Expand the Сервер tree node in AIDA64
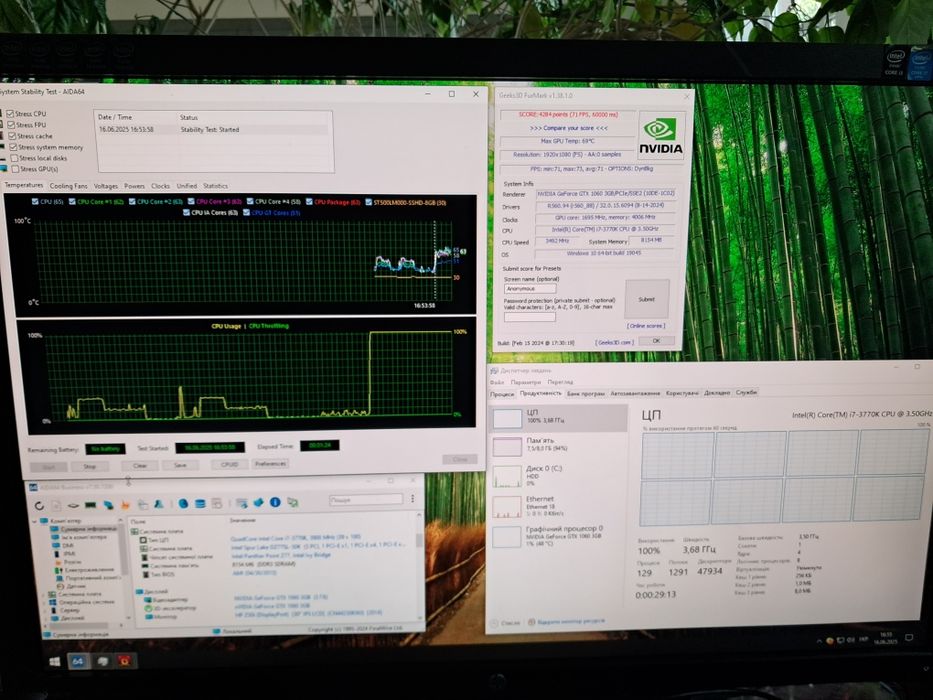 45,610
